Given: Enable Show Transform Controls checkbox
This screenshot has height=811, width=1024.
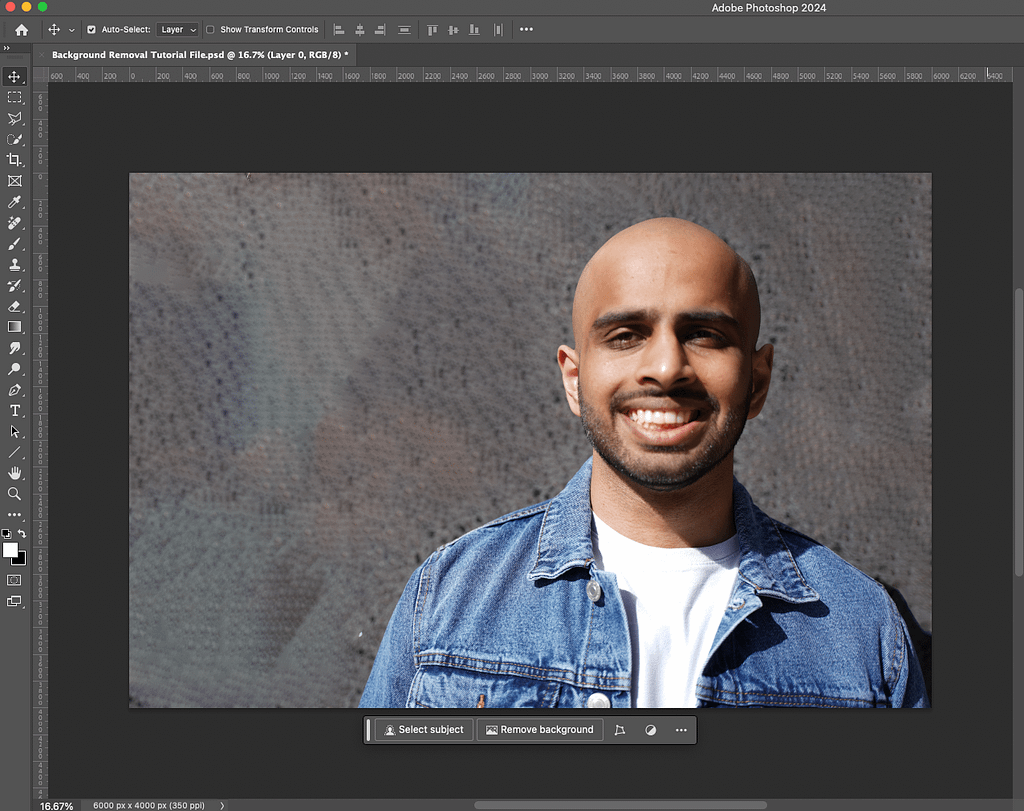Looking at the screenshot, I should point(210,30).
